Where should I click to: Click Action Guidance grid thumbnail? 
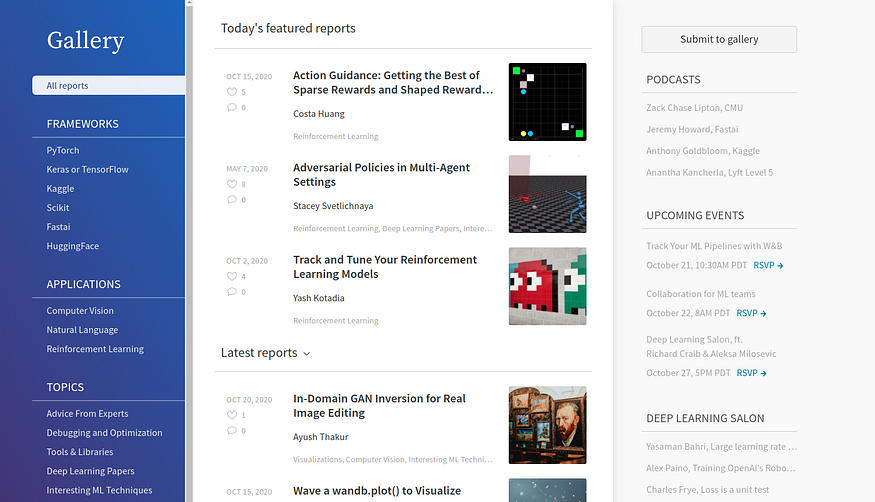pyautogui.click(x=547, y=102)
